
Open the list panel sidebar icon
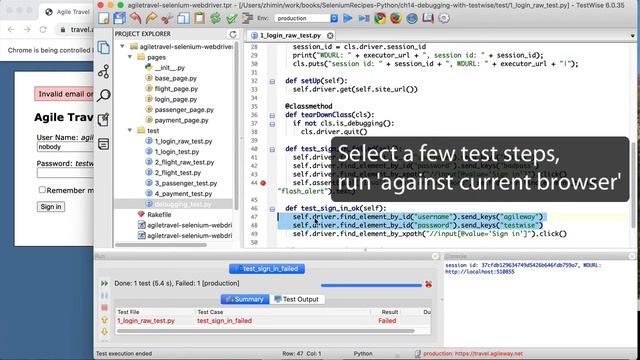(x=104, y=144)
